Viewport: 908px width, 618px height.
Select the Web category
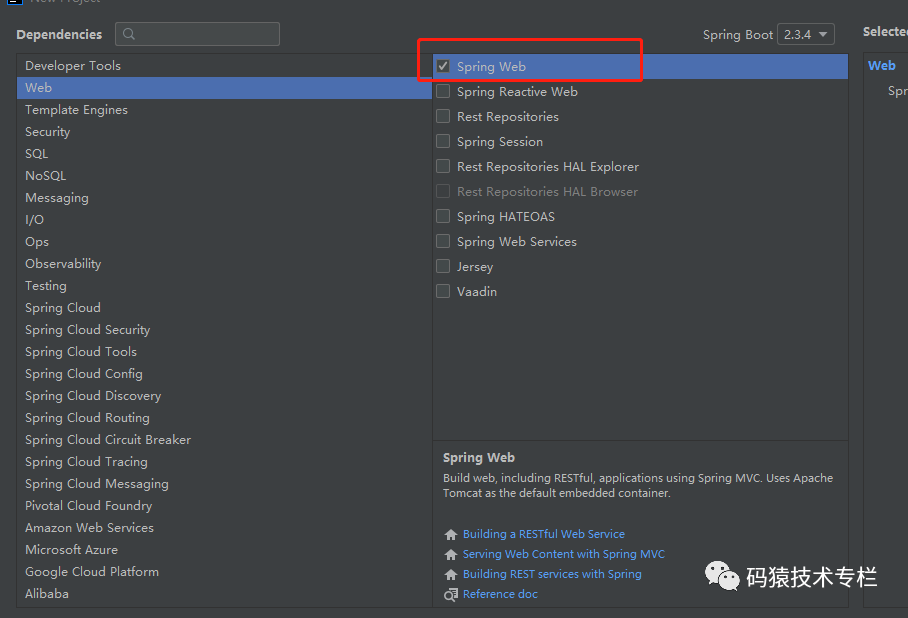coord(224,87)
